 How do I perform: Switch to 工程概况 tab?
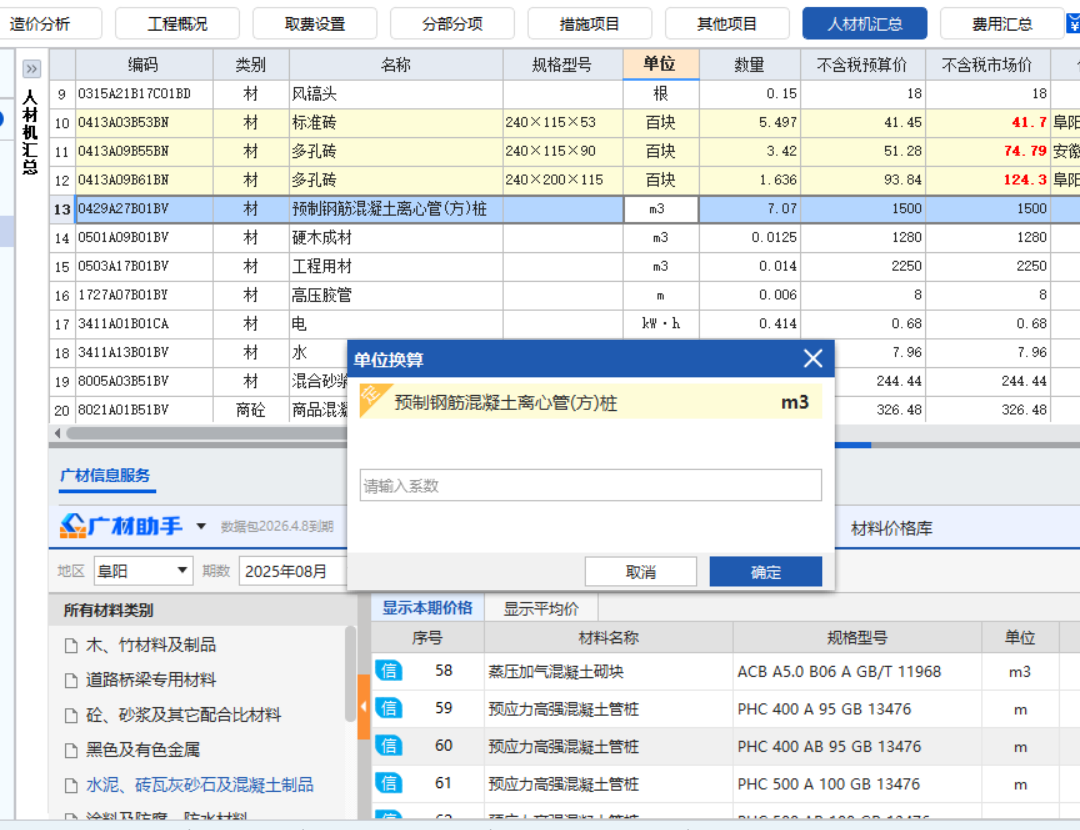(177, 24)
